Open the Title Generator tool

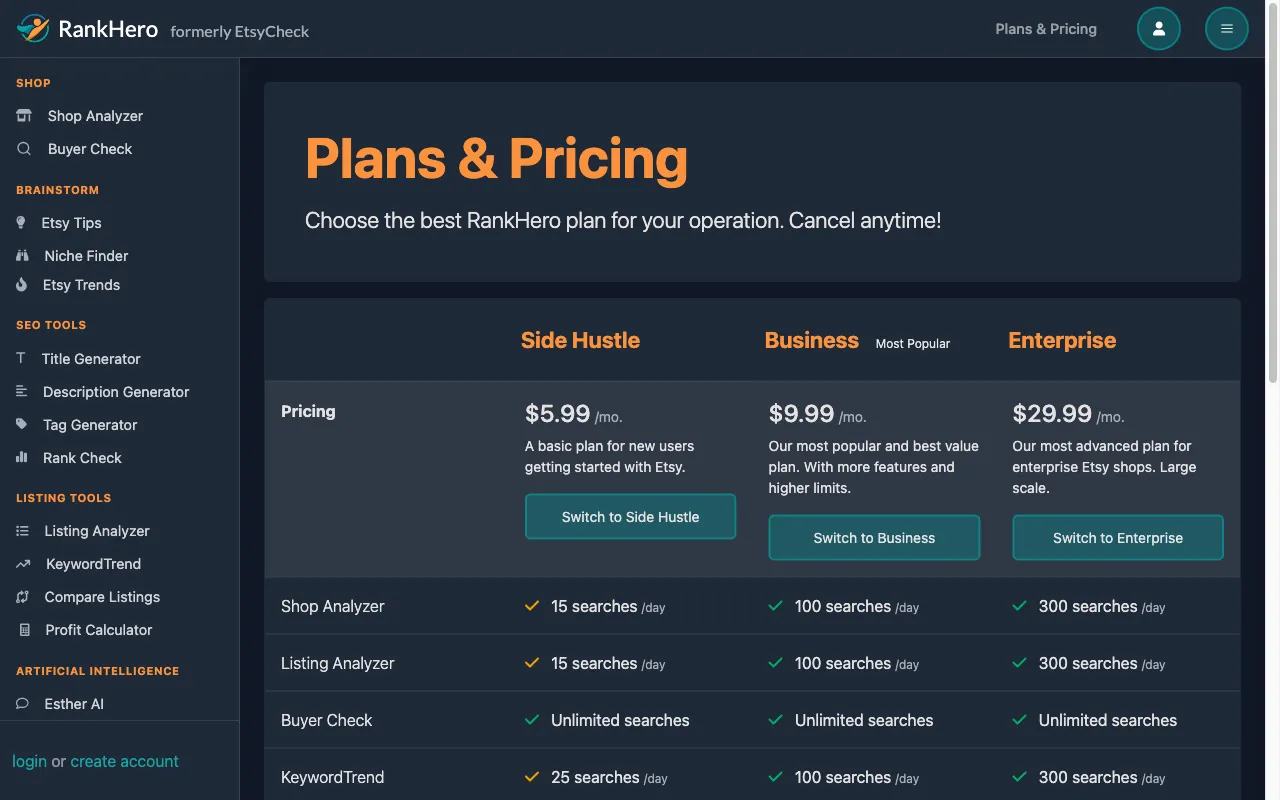click(x=91, y=359)
